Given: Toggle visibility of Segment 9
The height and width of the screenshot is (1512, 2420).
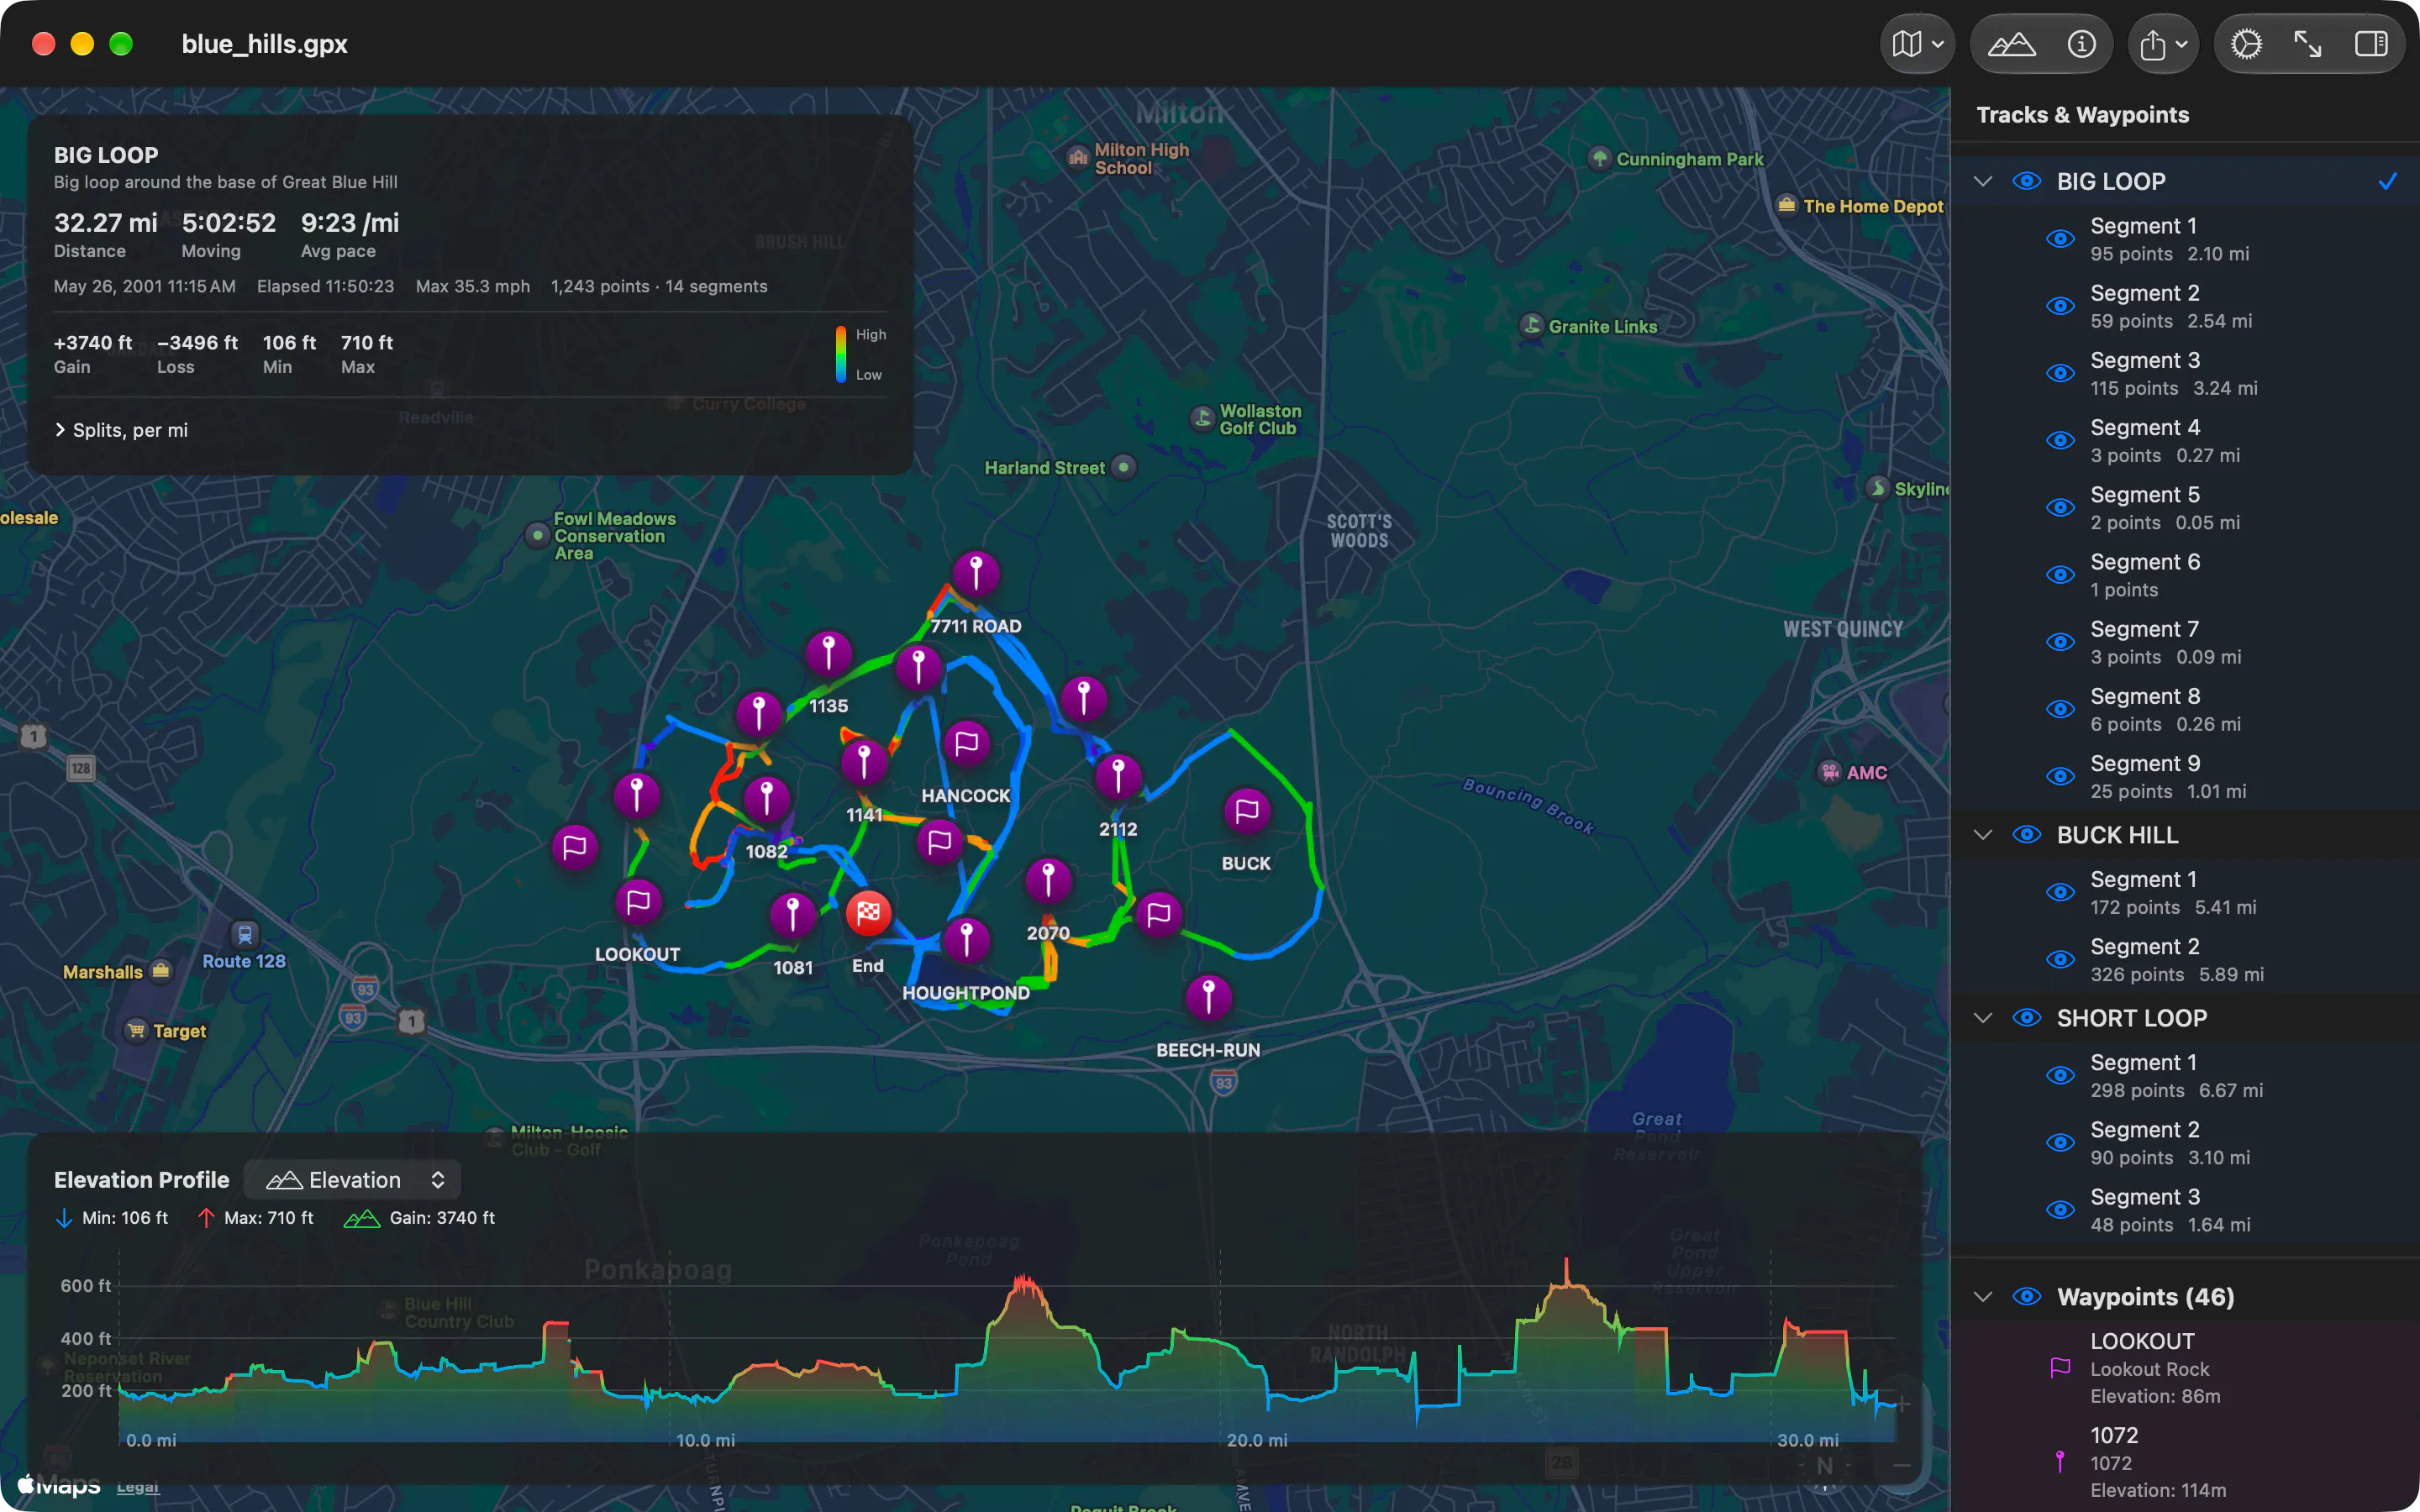Looking at the screenshot, I should coord(2060,776).
